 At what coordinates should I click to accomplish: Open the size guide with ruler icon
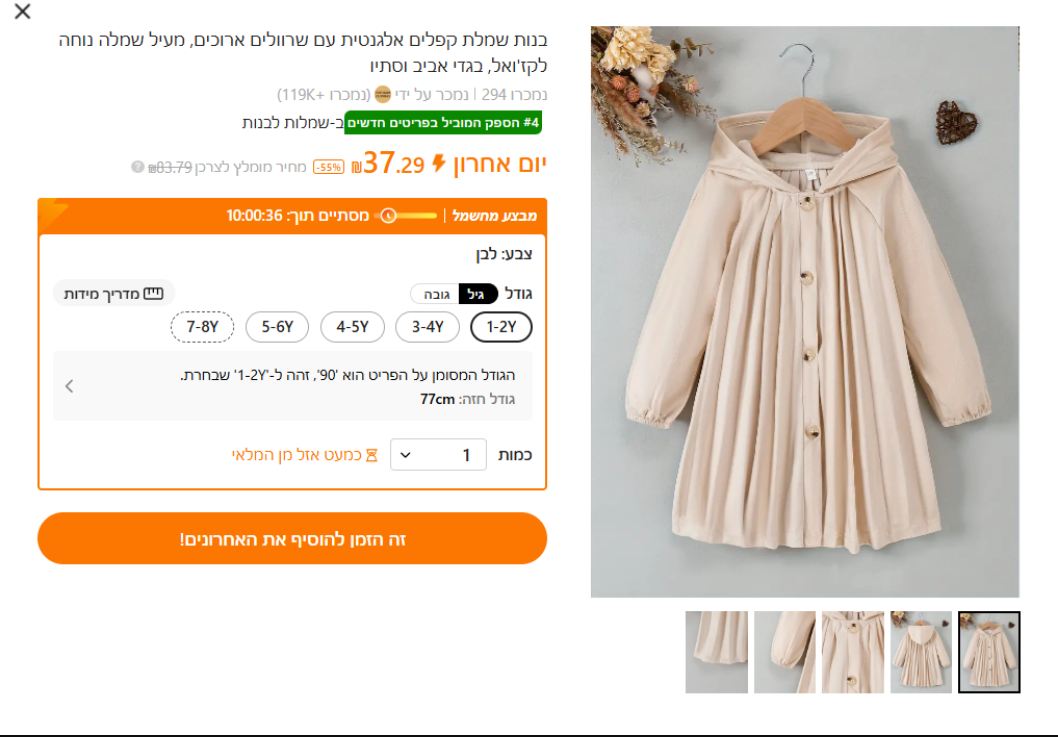pos(113,294)
